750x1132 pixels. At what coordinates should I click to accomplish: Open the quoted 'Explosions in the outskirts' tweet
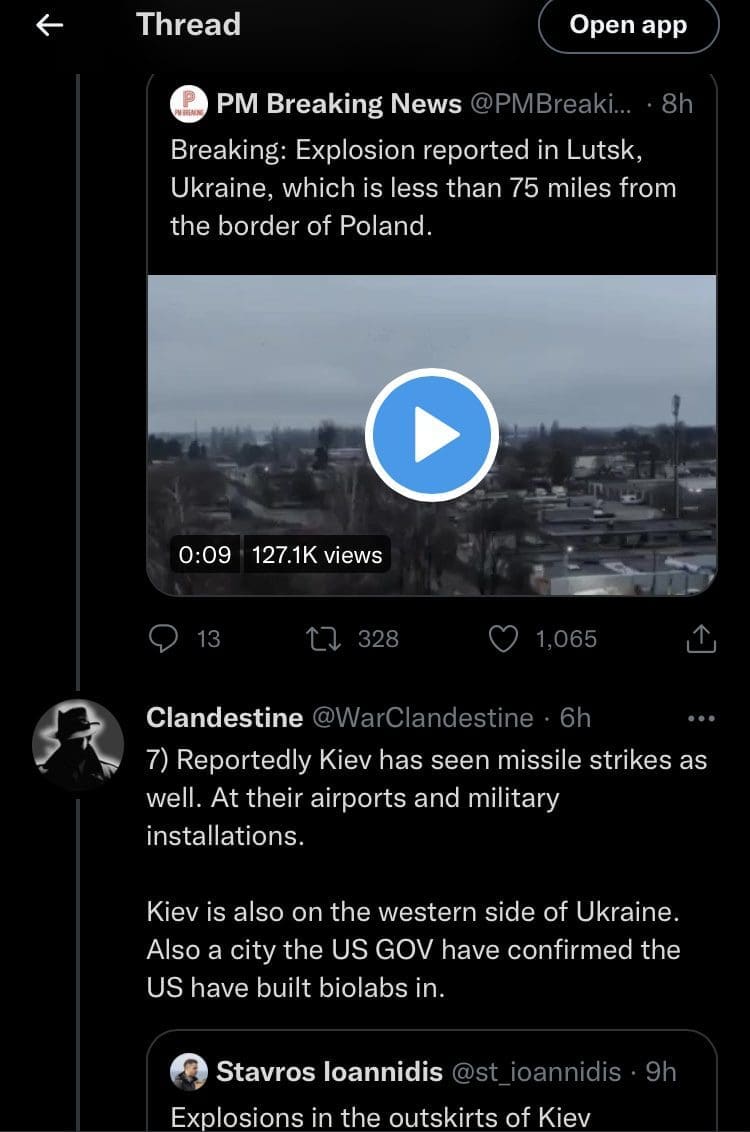tap(380, 1115)
